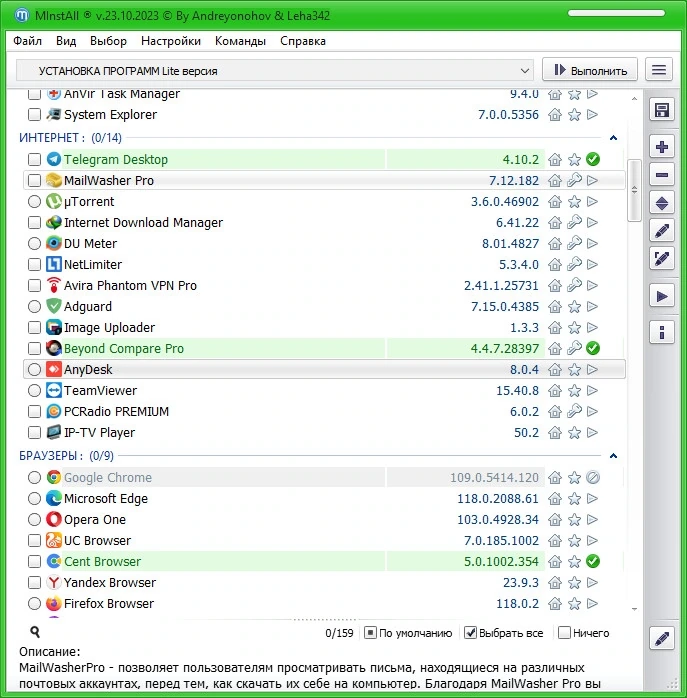Click green checkmark for Beyond Compare Pro
687x698 pixels.
click(593, 348)
